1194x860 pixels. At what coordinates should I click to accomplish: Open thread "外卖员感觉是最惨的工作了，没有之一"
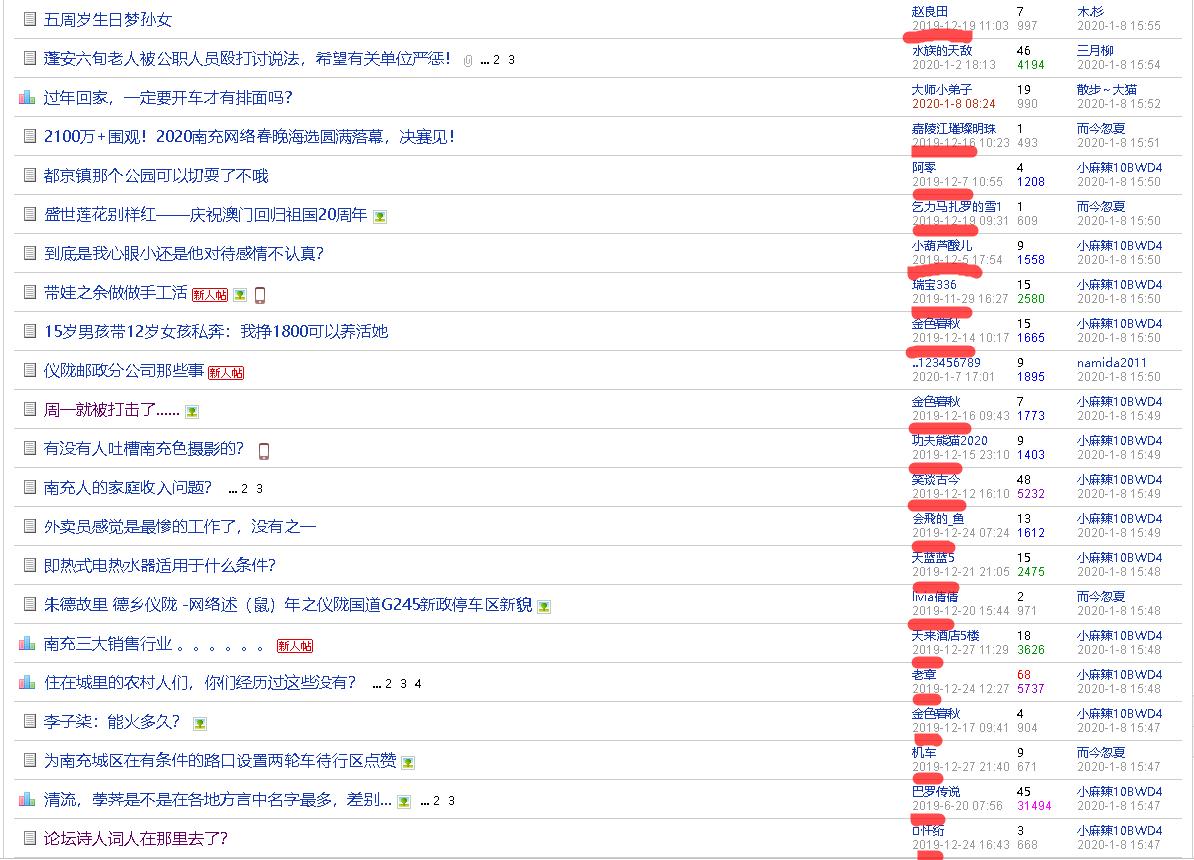[x=180, y=527]
